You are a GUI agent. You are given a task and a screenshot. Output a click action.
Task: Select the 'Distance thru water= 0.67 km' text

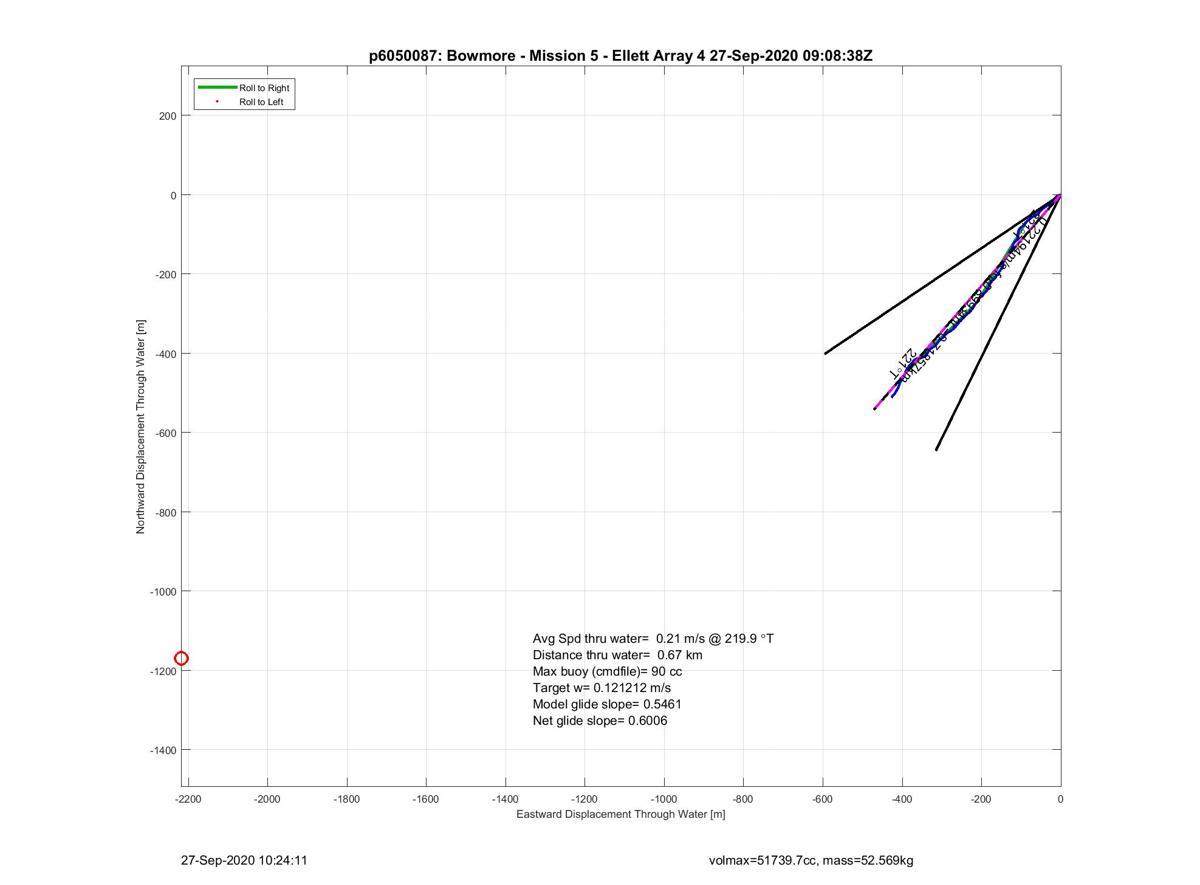pyautogui.click(x=617, y=655)
